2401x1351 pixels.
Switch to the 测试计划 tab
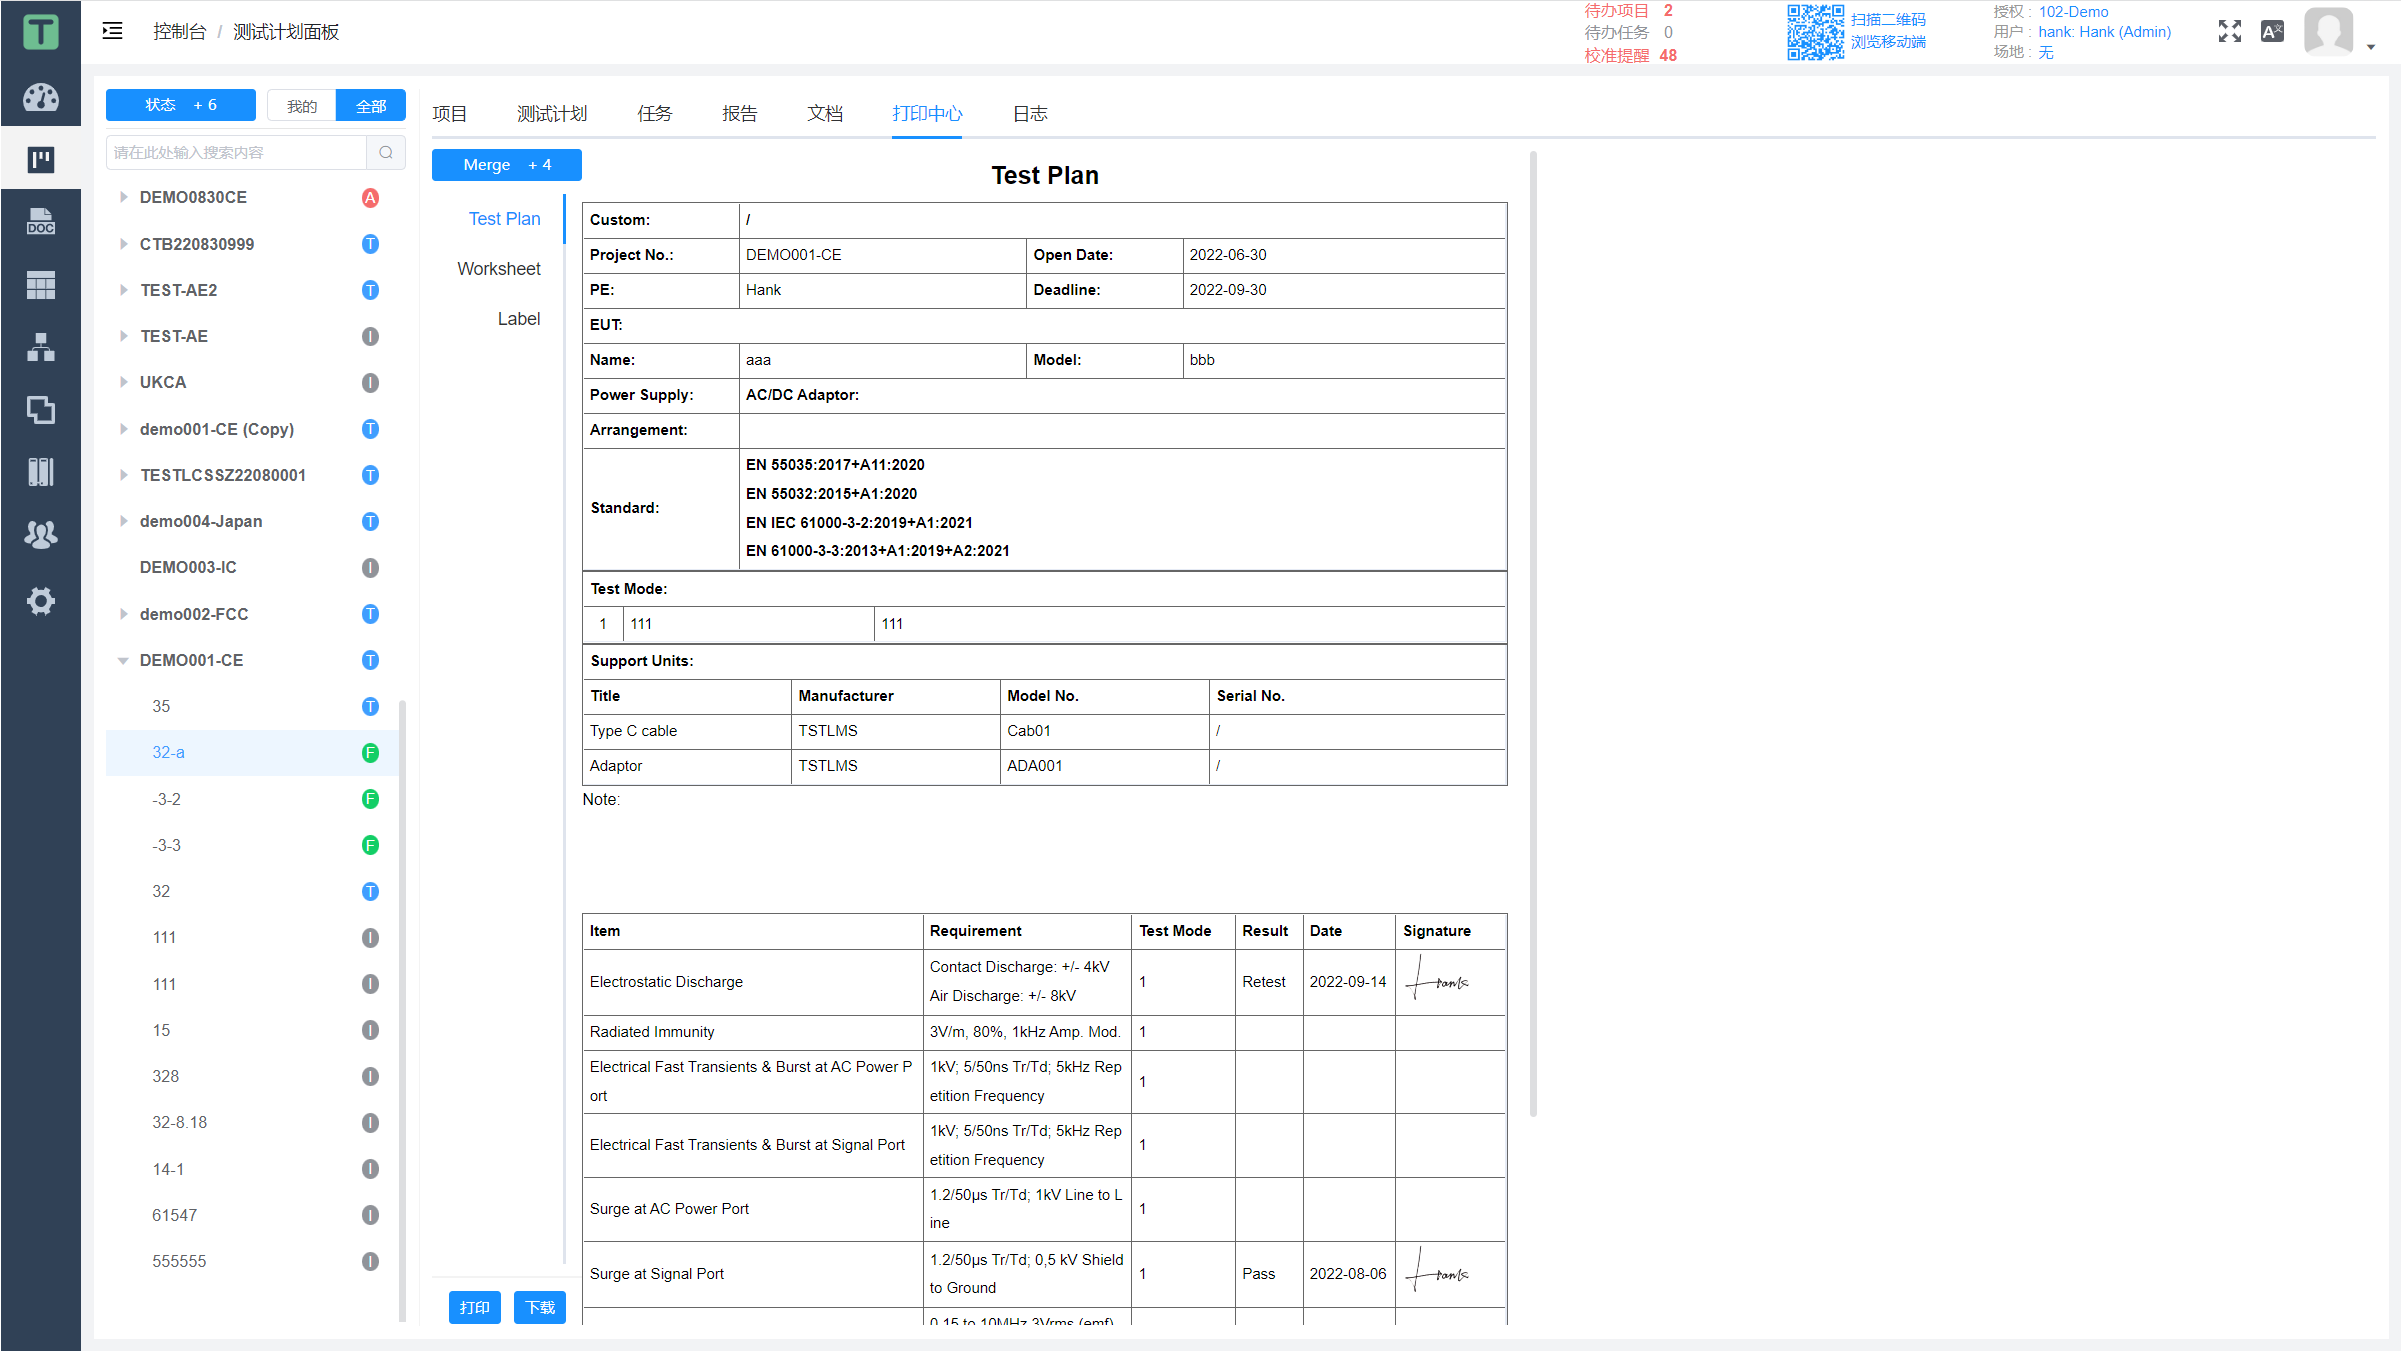(x=552, y=114)
